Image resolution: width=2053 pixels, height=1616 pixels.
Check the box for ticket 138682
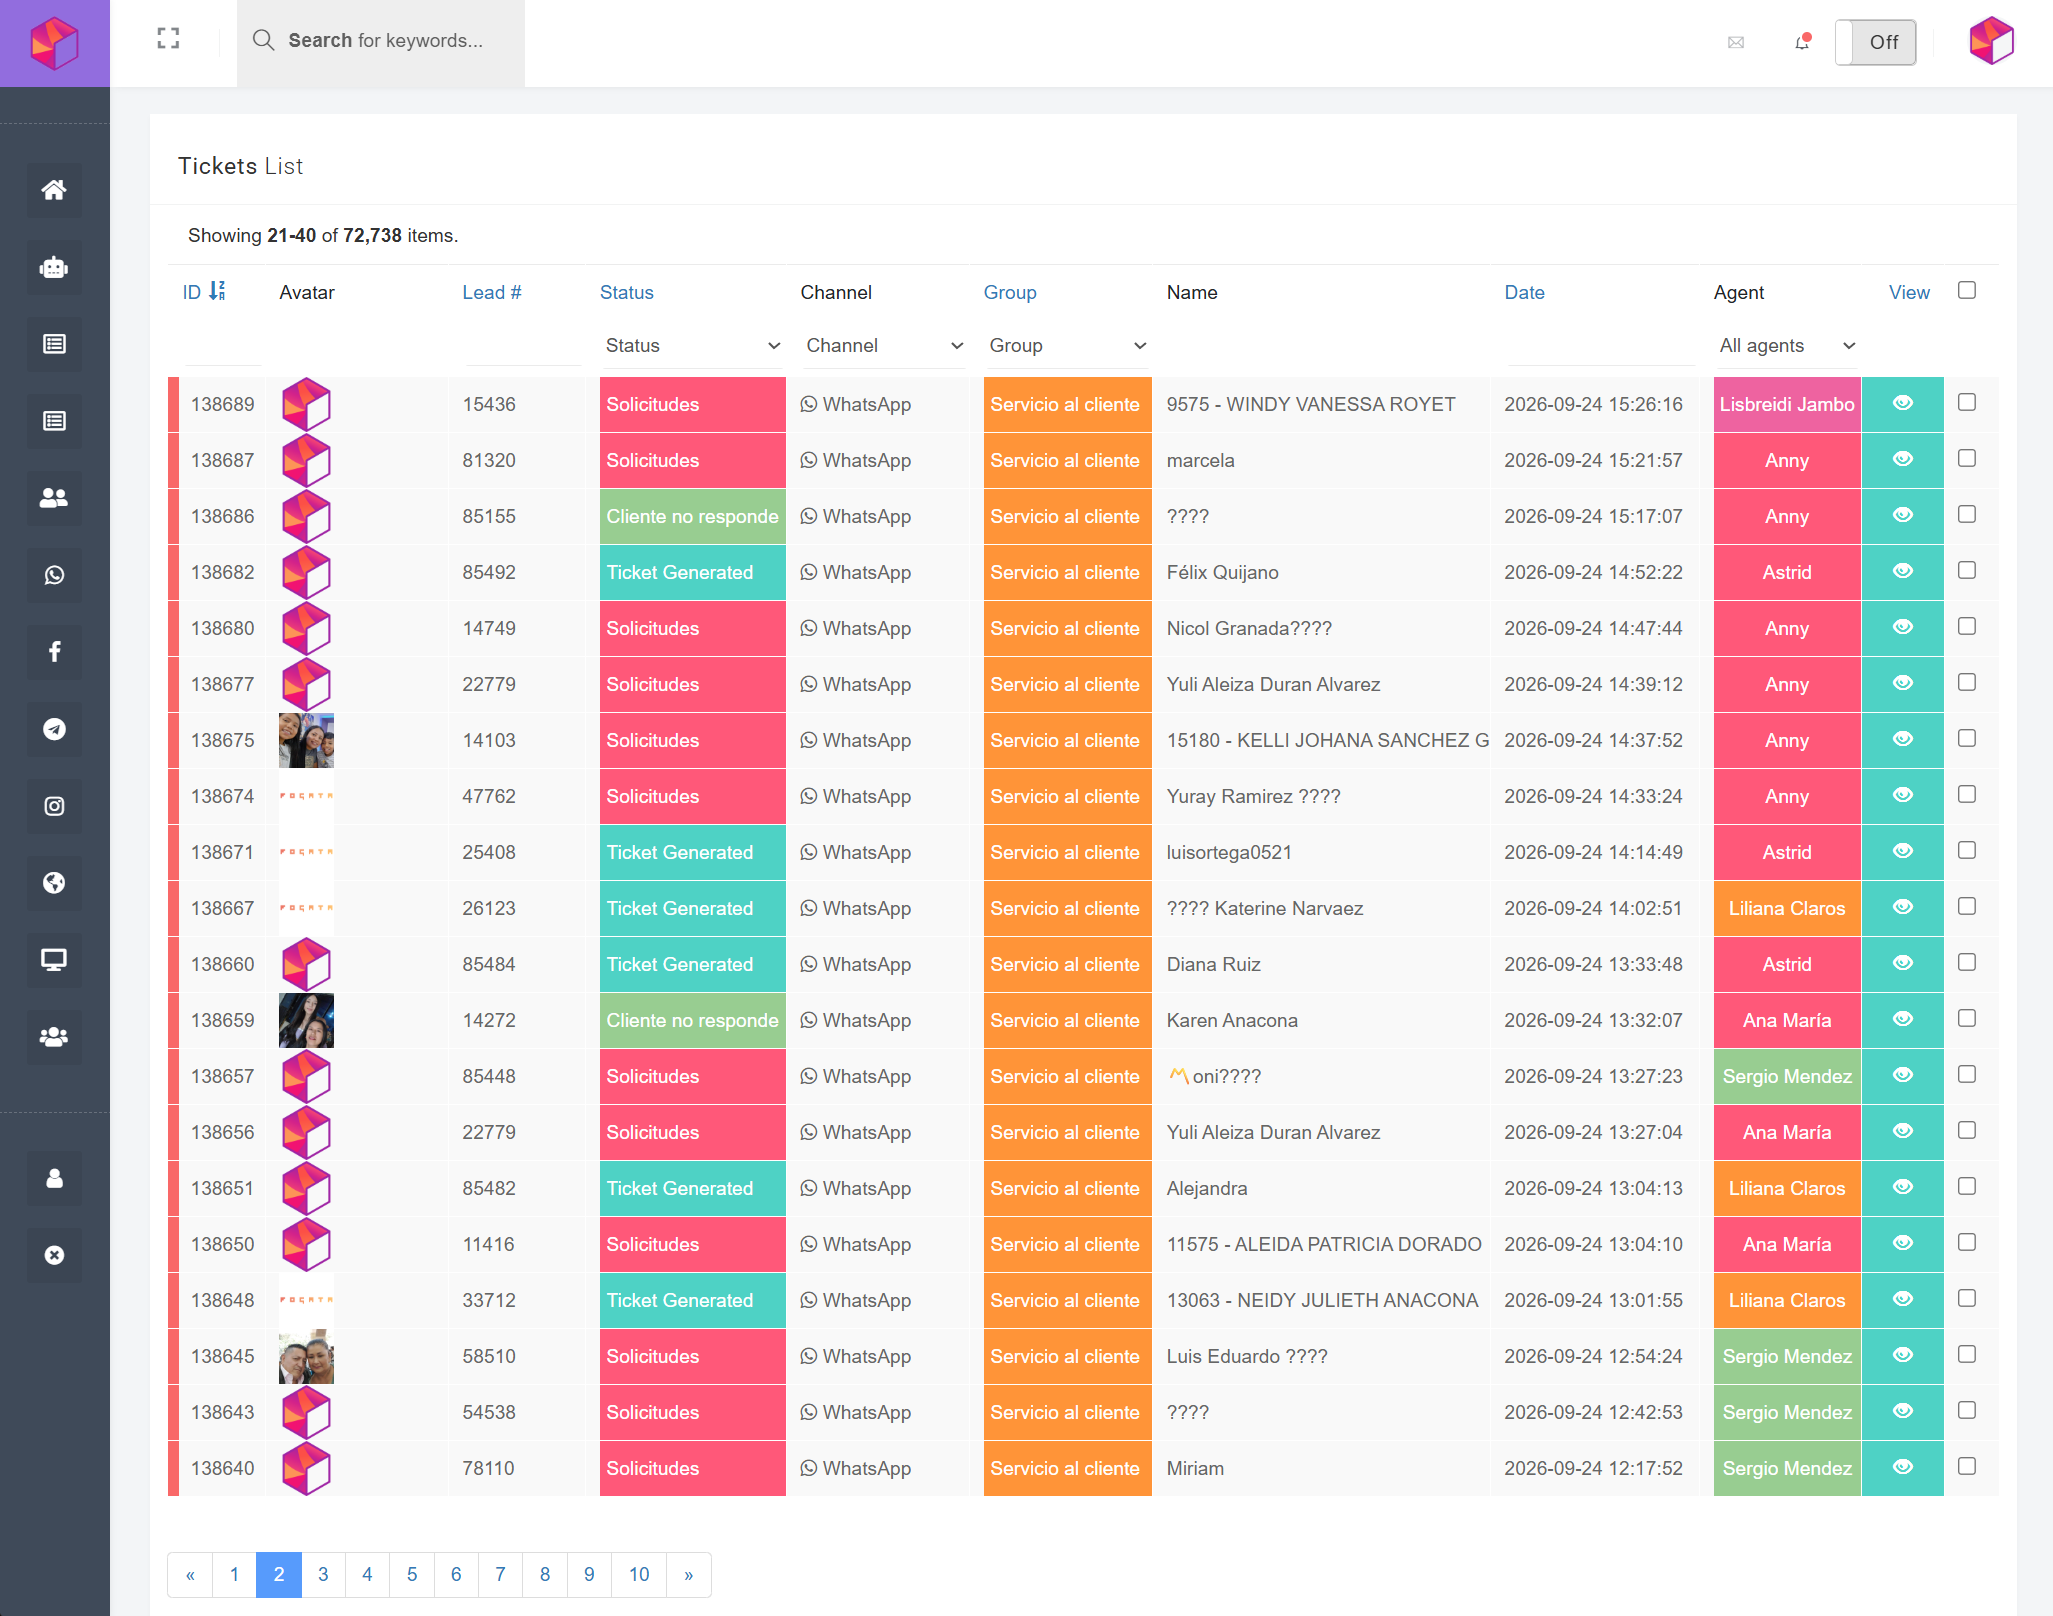point(1966,570)
